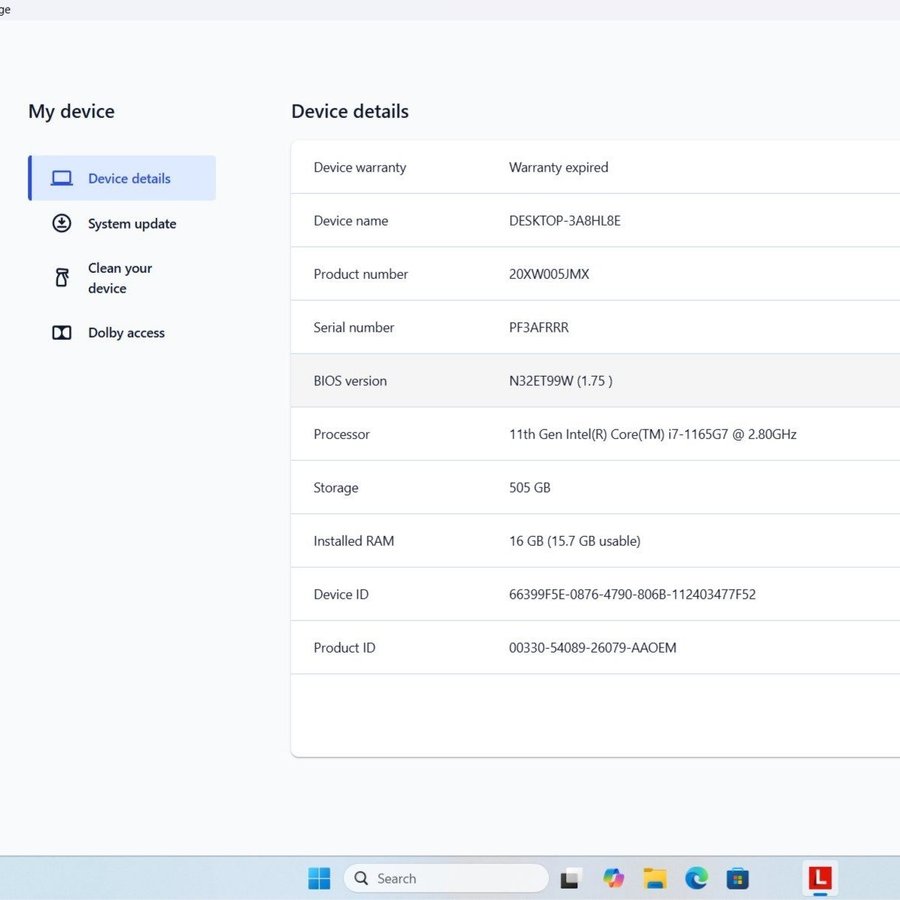Launch Microsoft Edge from the taskbar
The height and width of the screenshot is (900, 900).
[x=696, y=878]
